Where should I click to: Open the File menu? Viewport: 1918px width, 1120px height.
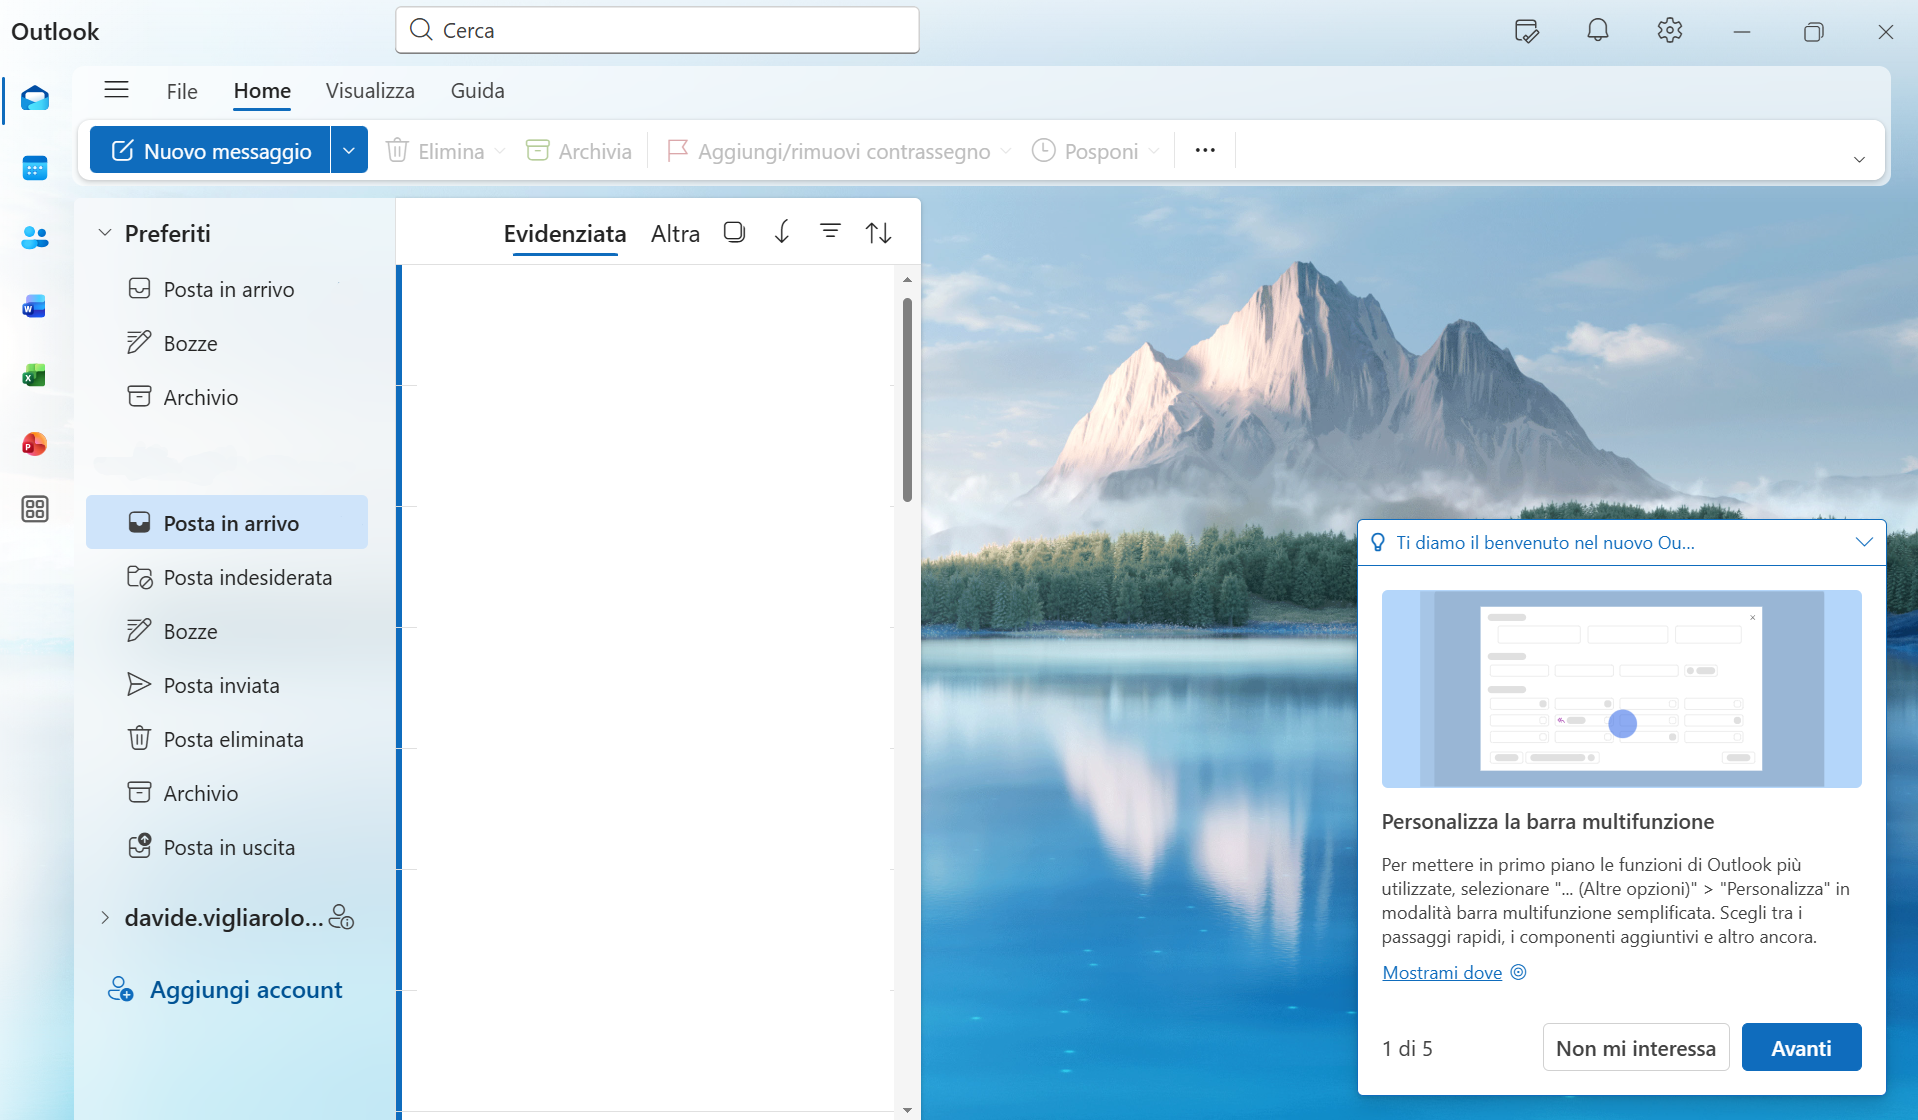pyautogui.click(x=182, y=91)
